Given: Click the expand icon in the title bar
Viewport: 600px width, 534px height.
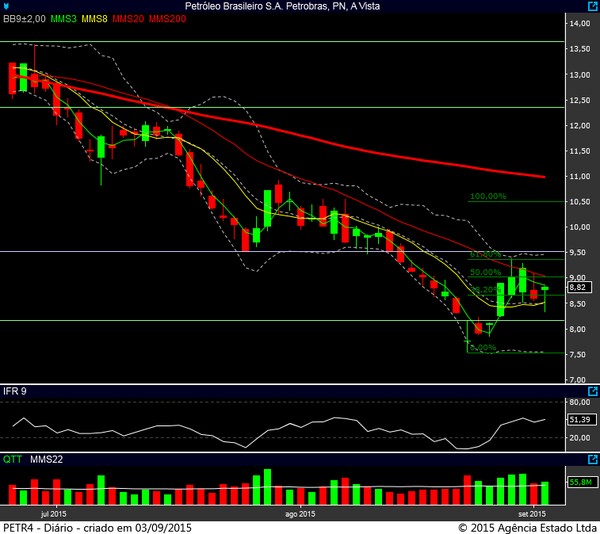Looking at the screenshot, I should coord(593,6).
